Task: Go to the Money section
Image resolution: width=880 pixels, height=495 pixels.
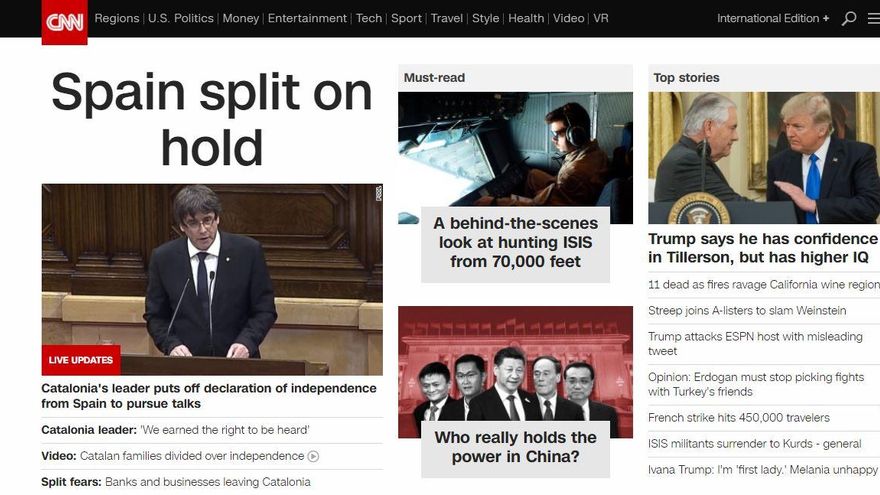Action: pyautogui.click(x=240, y=18)
